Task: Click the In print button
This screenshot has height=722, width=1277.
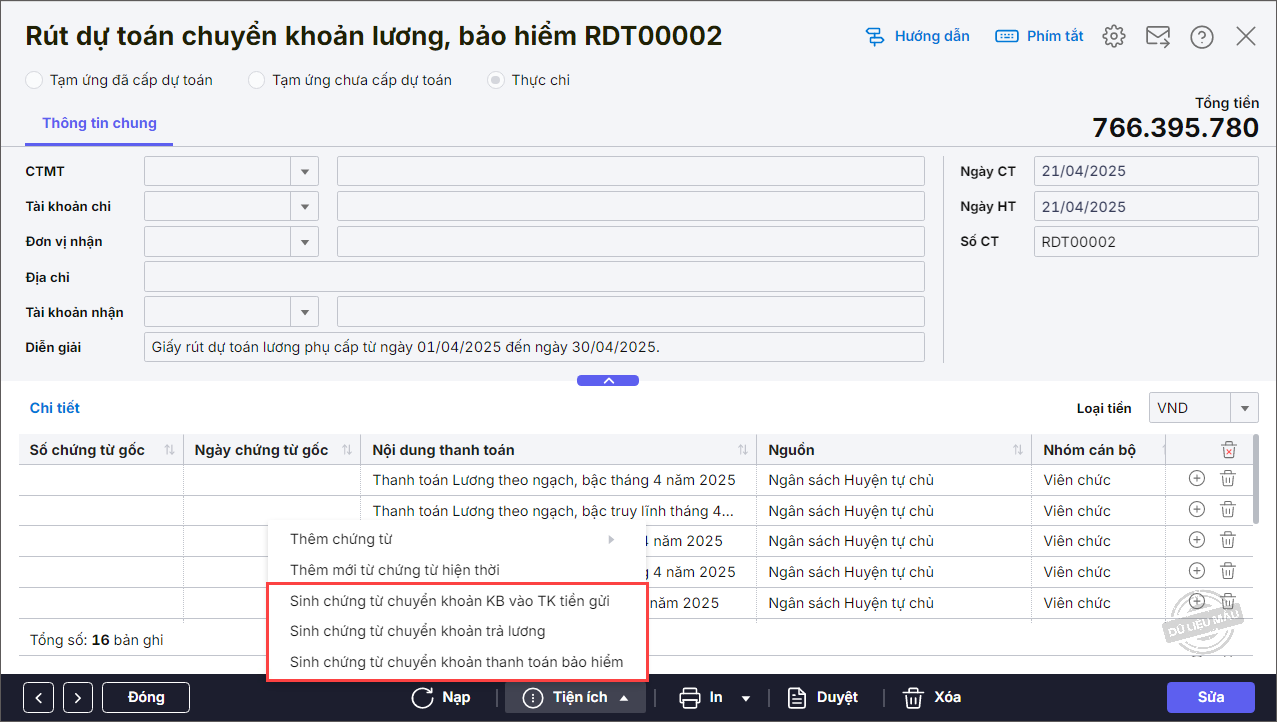Action: (x=702, y=697)
